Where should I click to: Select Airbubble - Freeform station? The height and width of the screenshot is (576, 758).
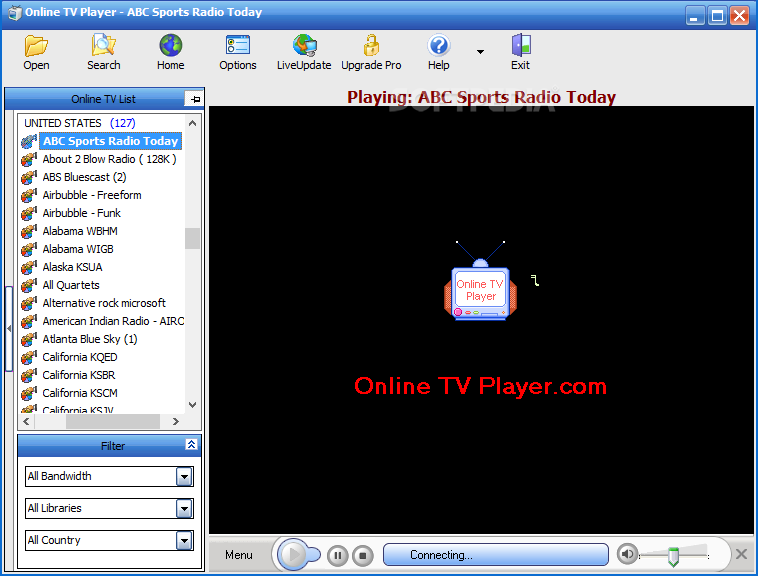(92, 195)
